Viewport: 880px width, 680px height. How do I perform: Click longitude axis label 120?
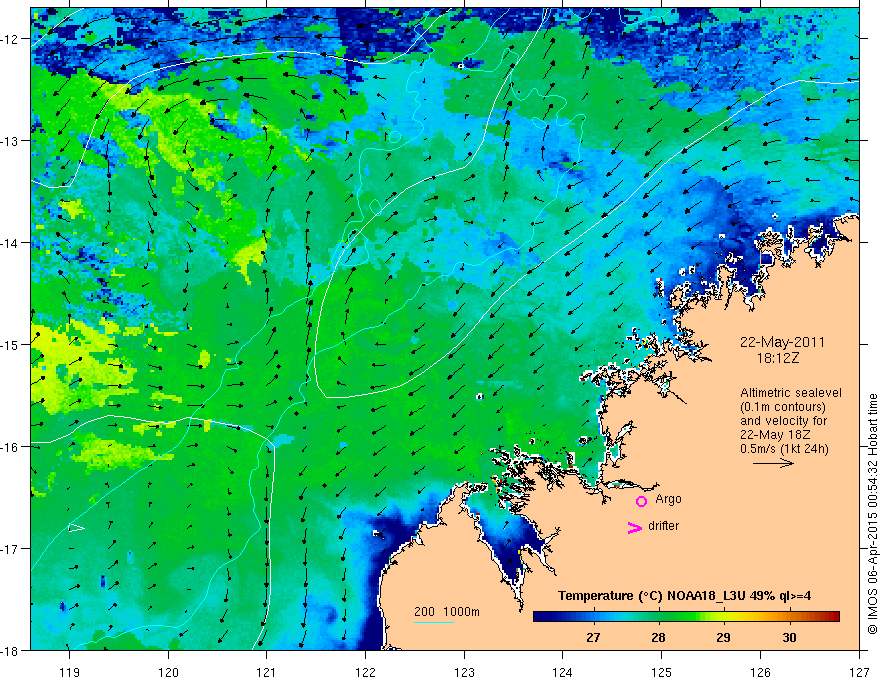pyautogui.click(x=168, y=672)
